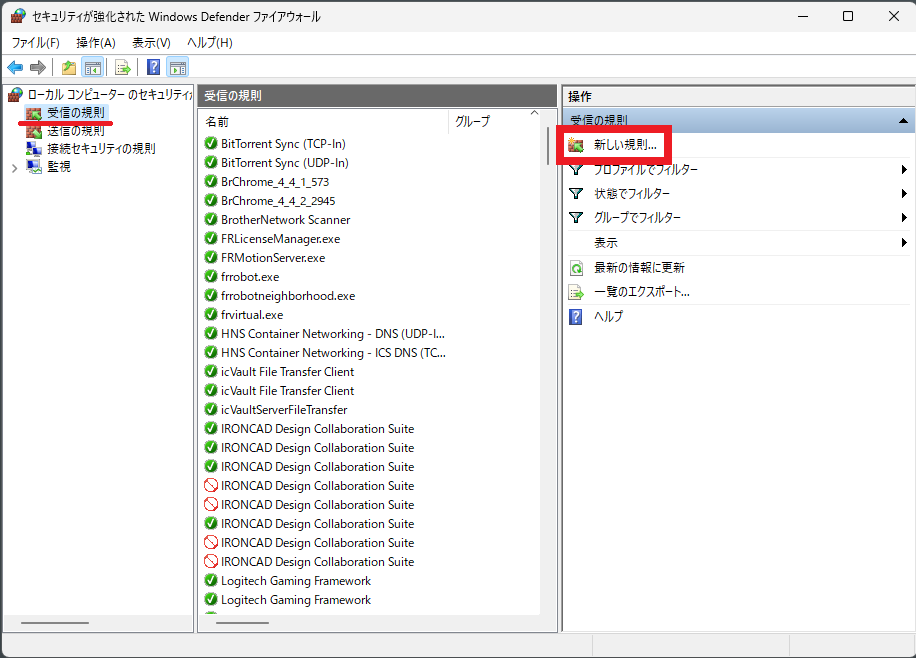Open the プロファイルでフィルター submenu
The width and height of the screenshot is (916, 658).
click(646, 170)
